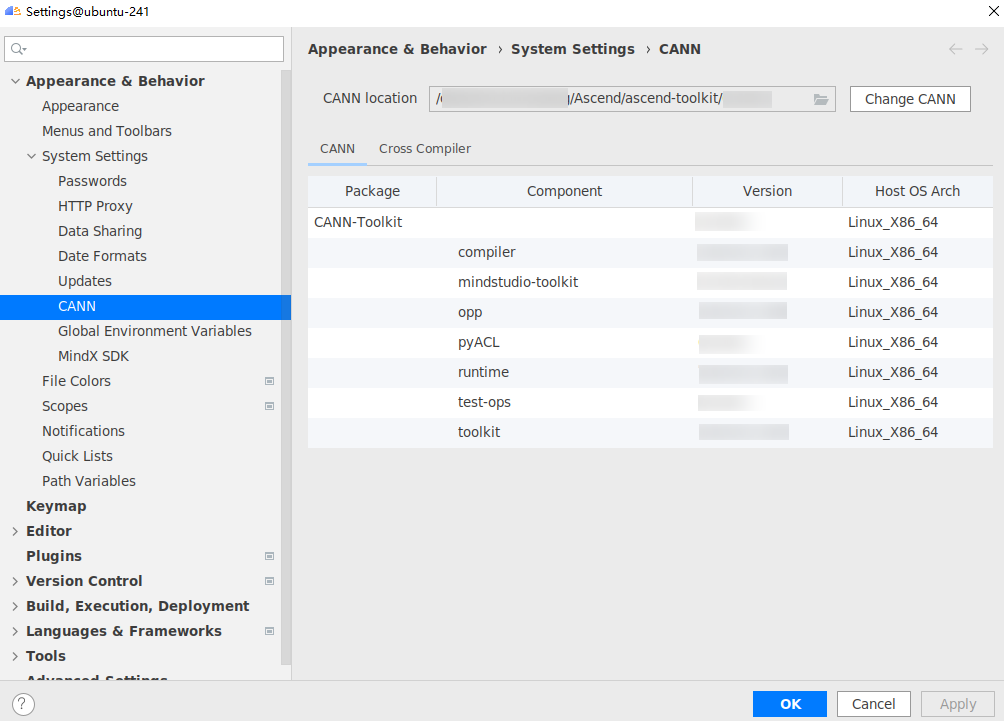Select the opp component row
The image size is (1004, 721).
click(650, 312)
